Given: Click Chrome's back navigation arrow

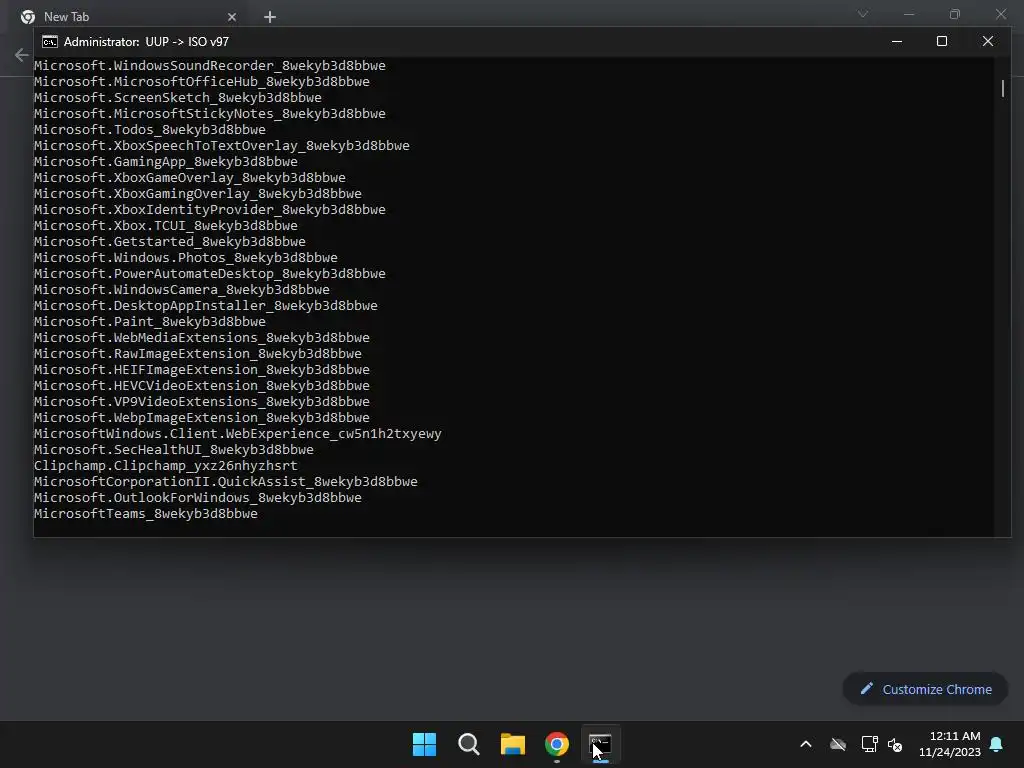Looking at the screenshot, I should (x=22, y=55).
